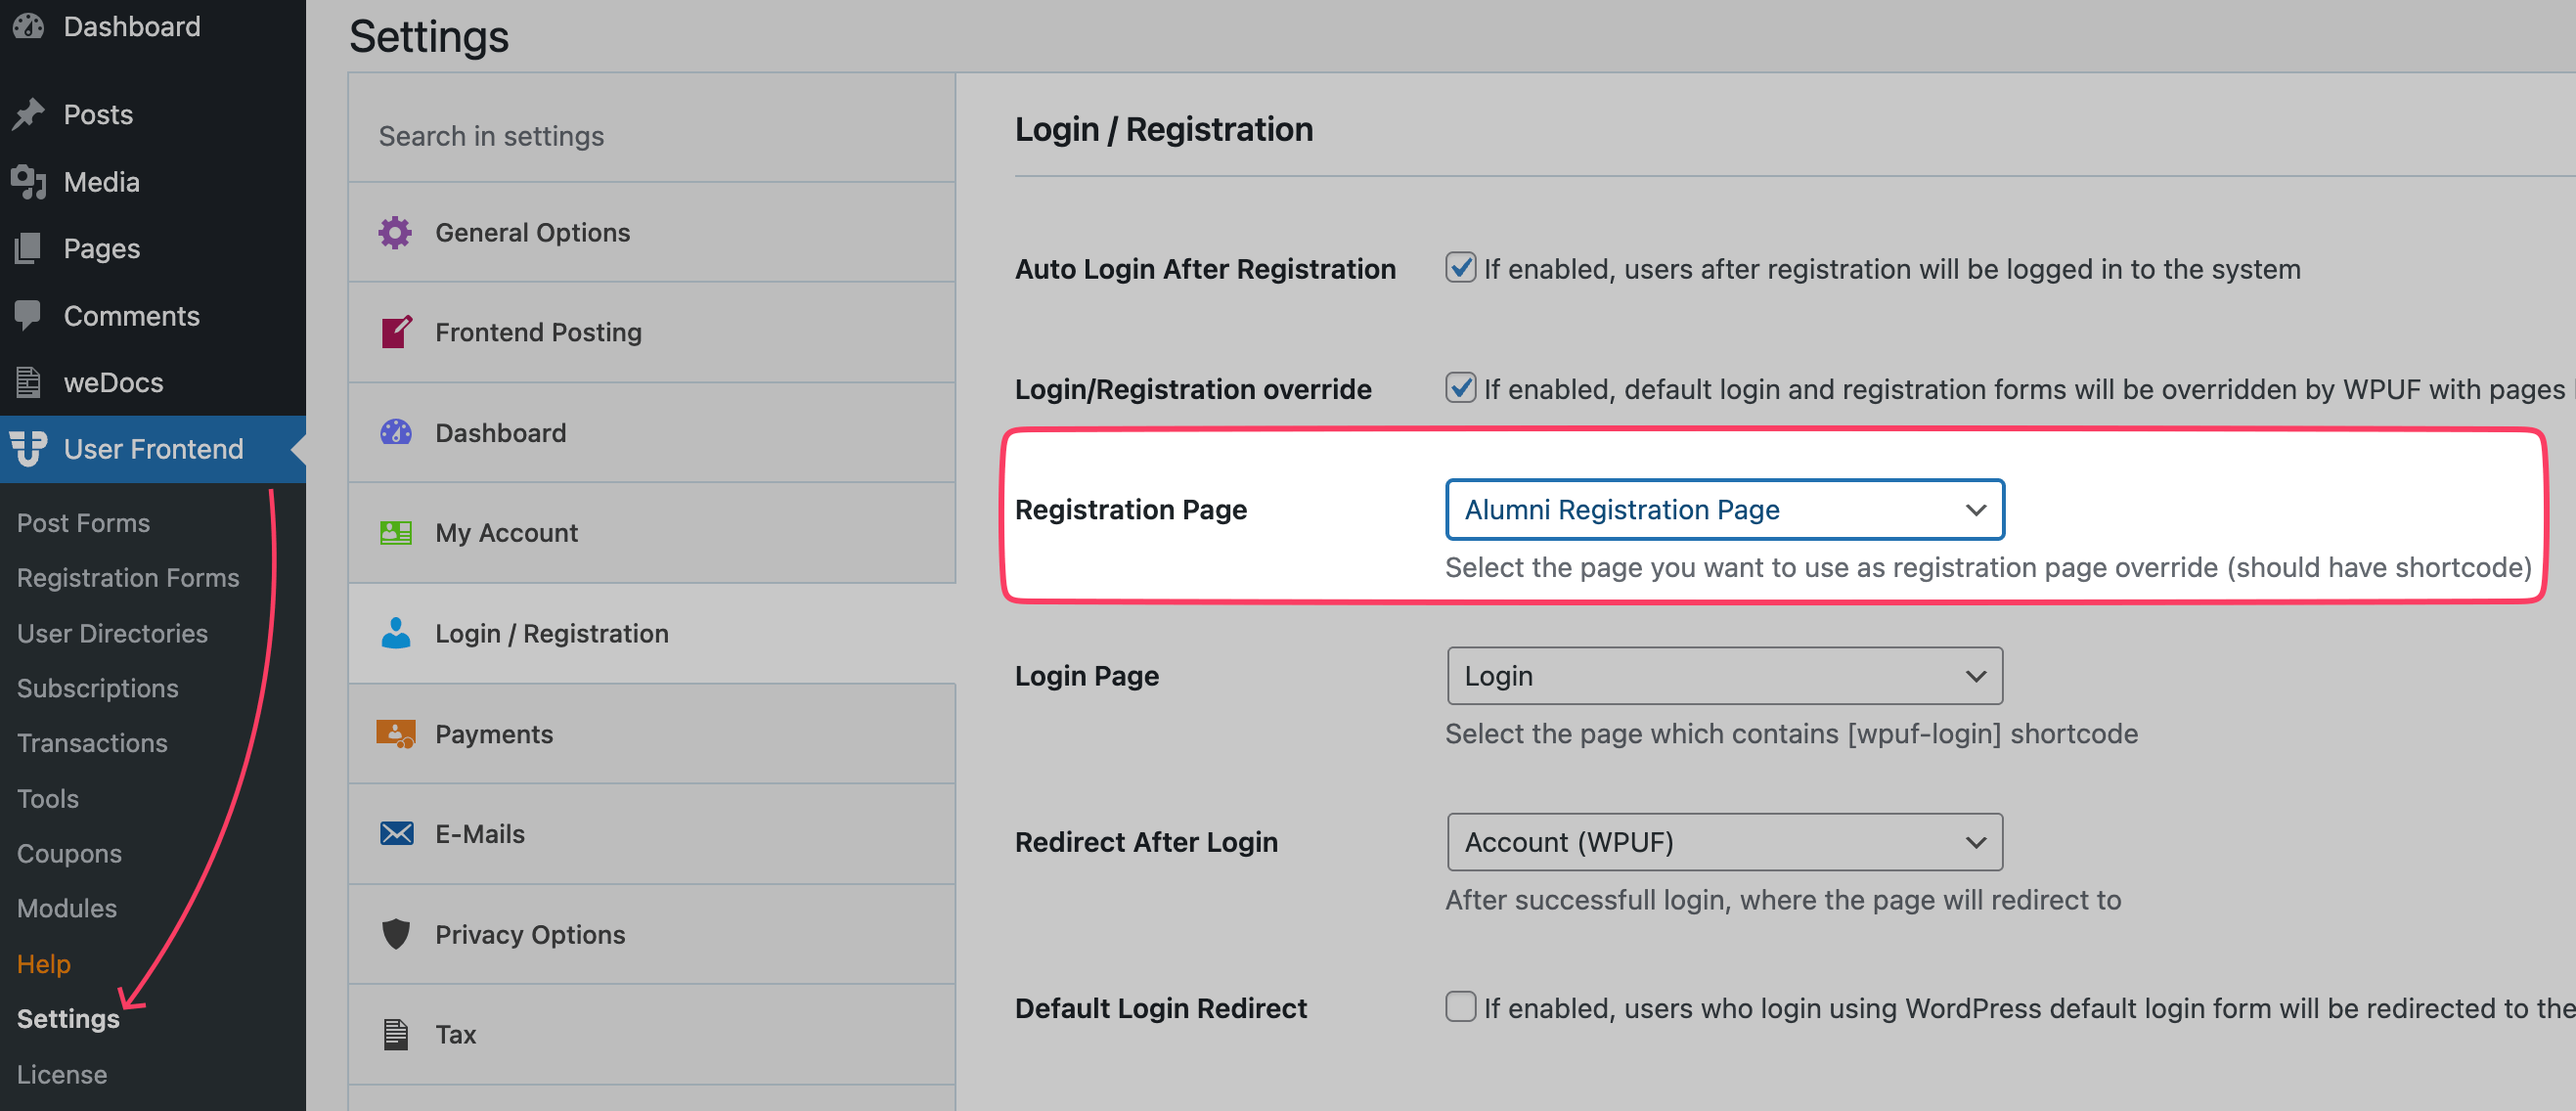
Task: Click the Privacy Options shield icon
Action: [x=396, y=934]
